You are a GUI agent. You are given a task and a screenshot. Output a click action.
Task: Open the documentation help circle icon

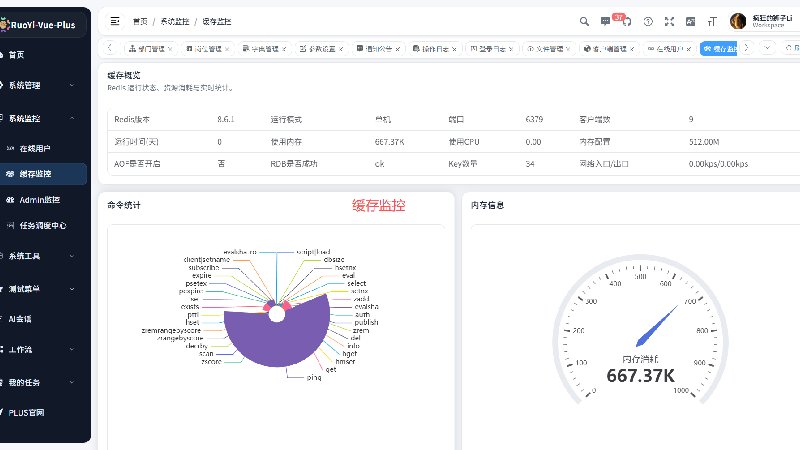point(648,21)
